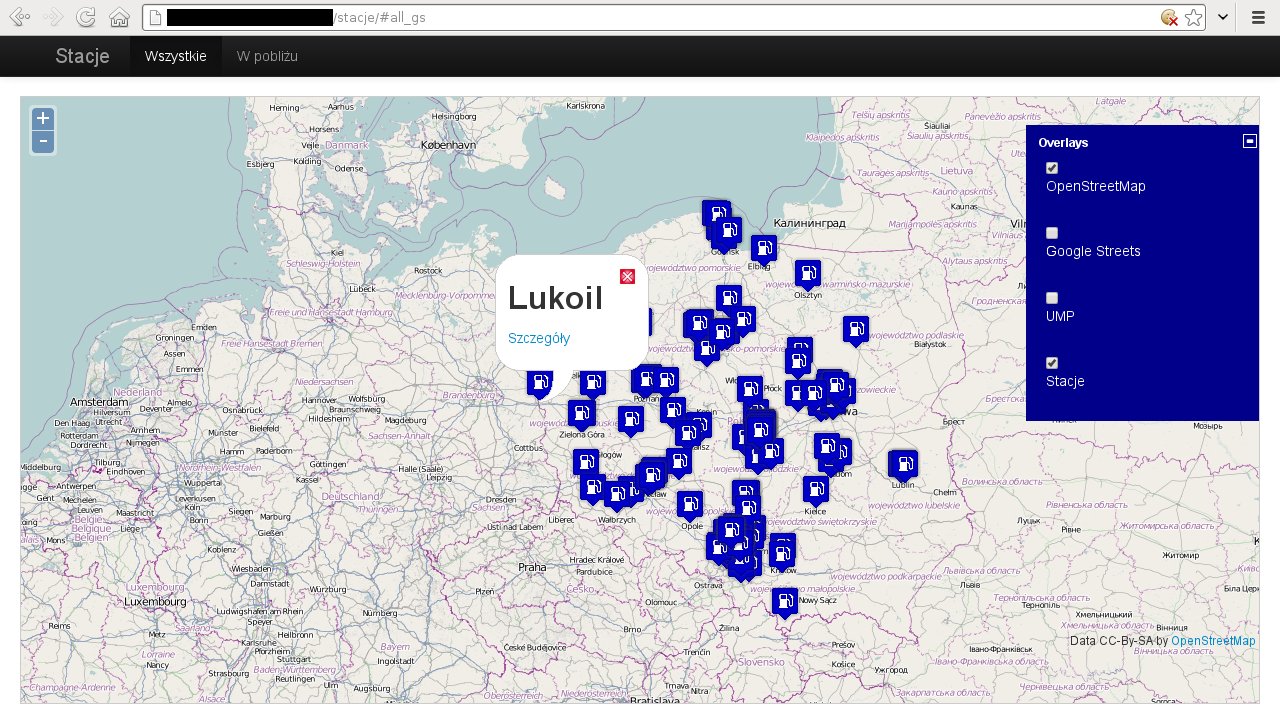Go back using browser back arrow
Screen dimensions: 1280x725
click(19, 17)
